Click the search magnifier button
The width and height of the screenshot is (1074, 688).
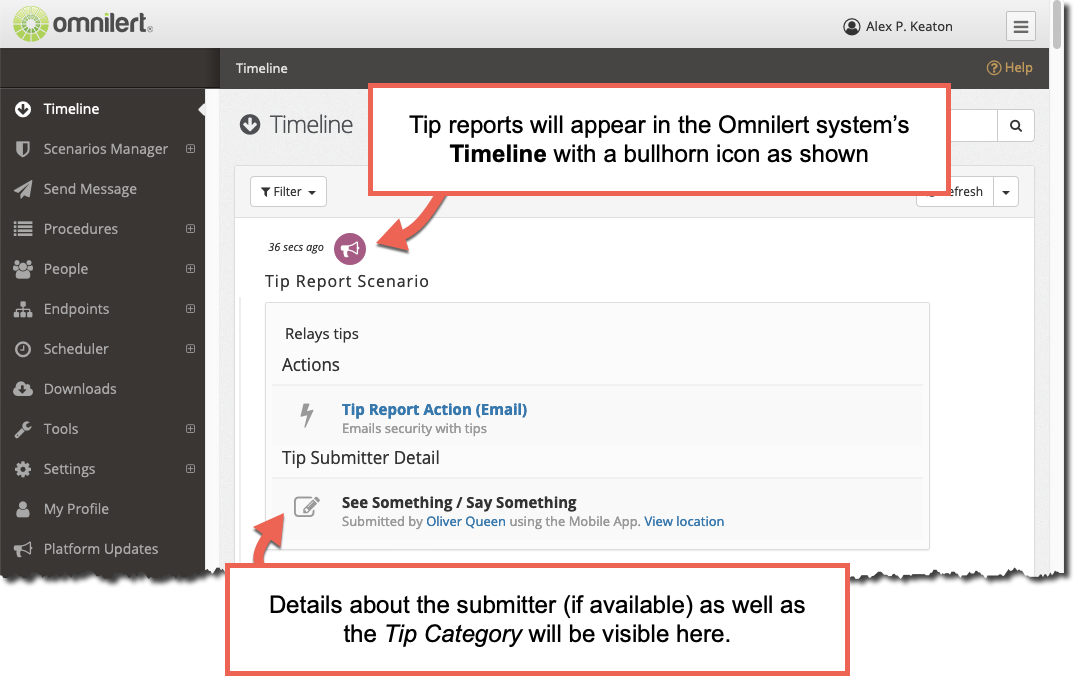[x=1016, y=125]
